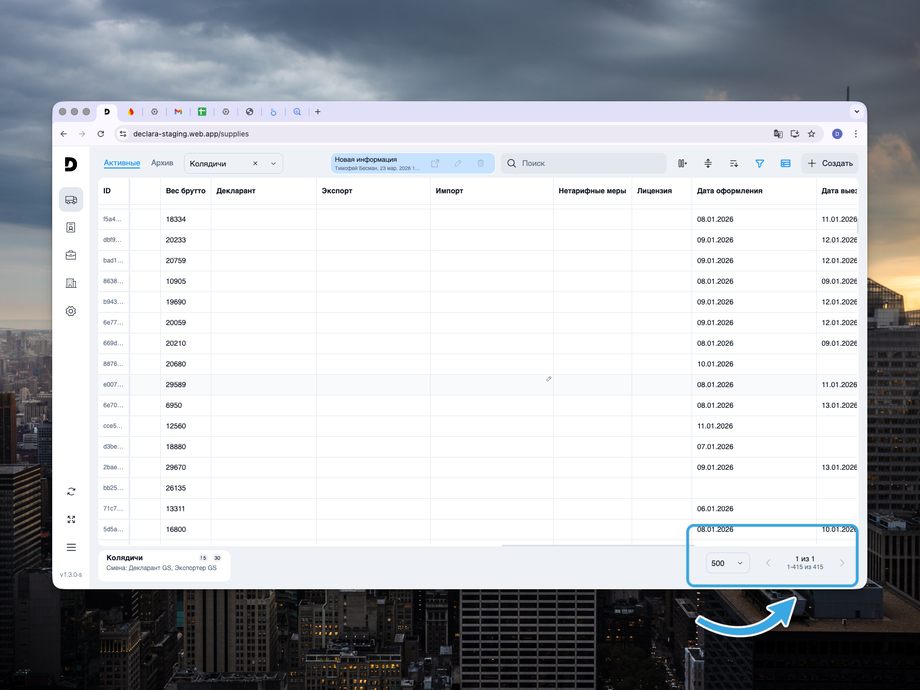Screen dimensions: 920x690
Task: Click the Создать button
Action: pyautogui.click(x=830, y=163)
